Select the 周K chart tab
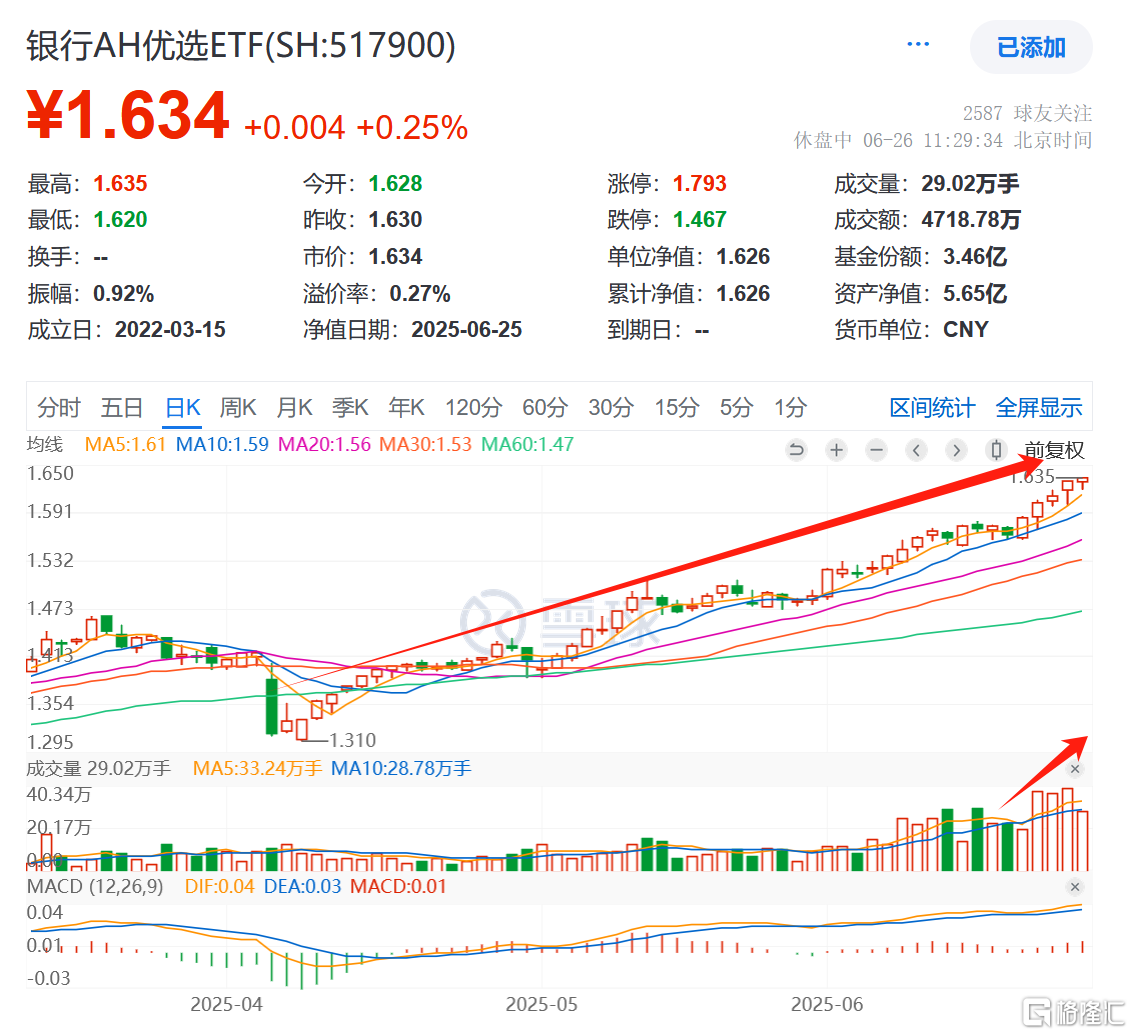Screen dimensions: 1133x1035 [x=238, y=408]
